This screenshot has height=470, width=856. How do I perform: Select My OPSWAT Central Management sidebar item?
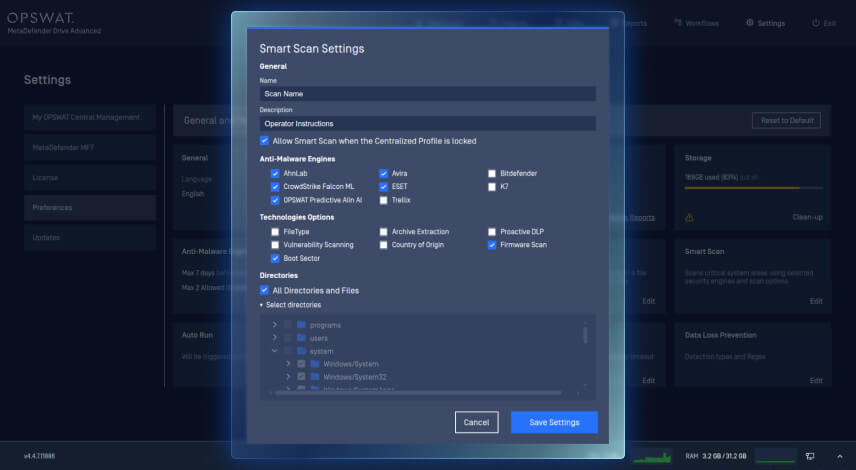click(x=90, y=117)
